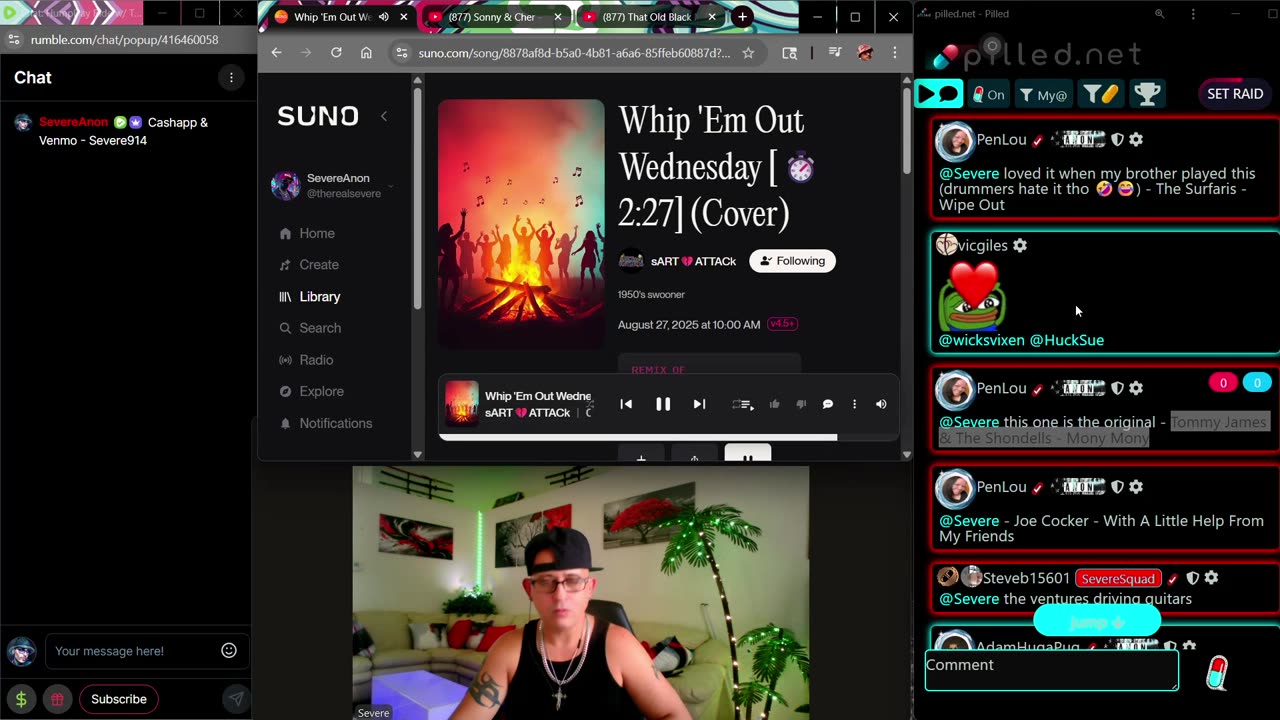This screenshot has height=720, width=1280.
Task: Reload the Suno page
Action: 336,53
